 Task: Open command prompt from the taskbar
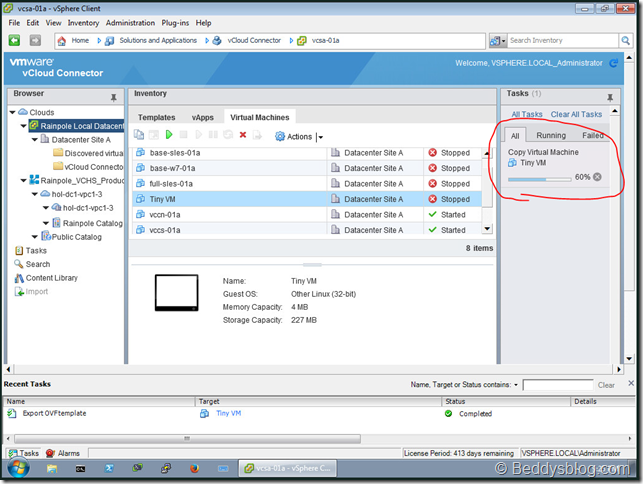point(80,468)
